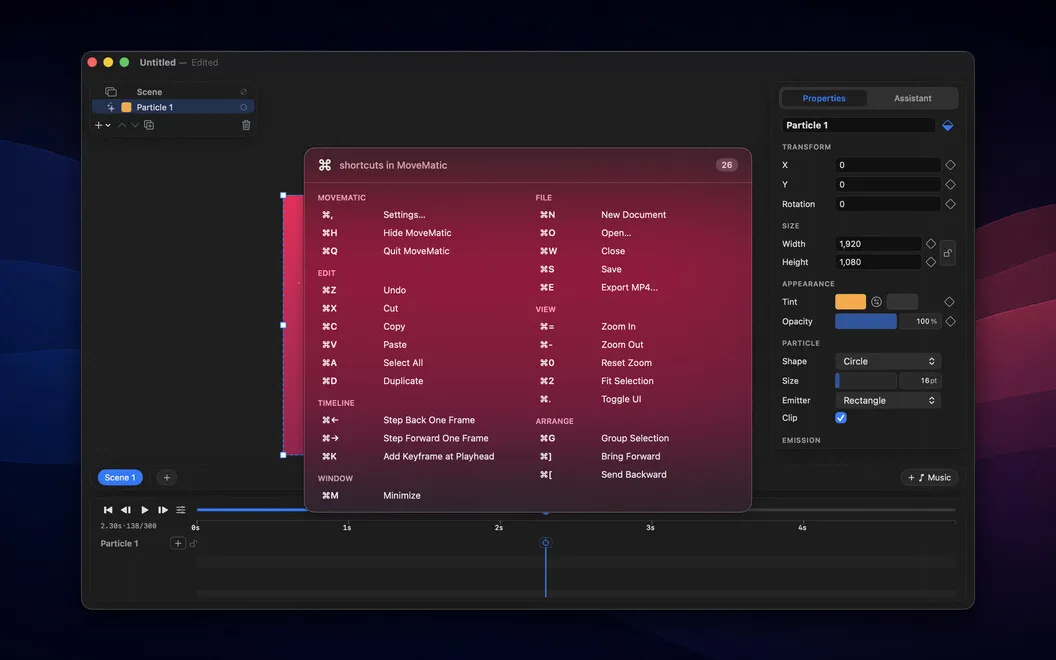This screenshot has height=660, width=1056.
Task: Toggle keyframe diamond for Opacity
Action: point(950,321)
